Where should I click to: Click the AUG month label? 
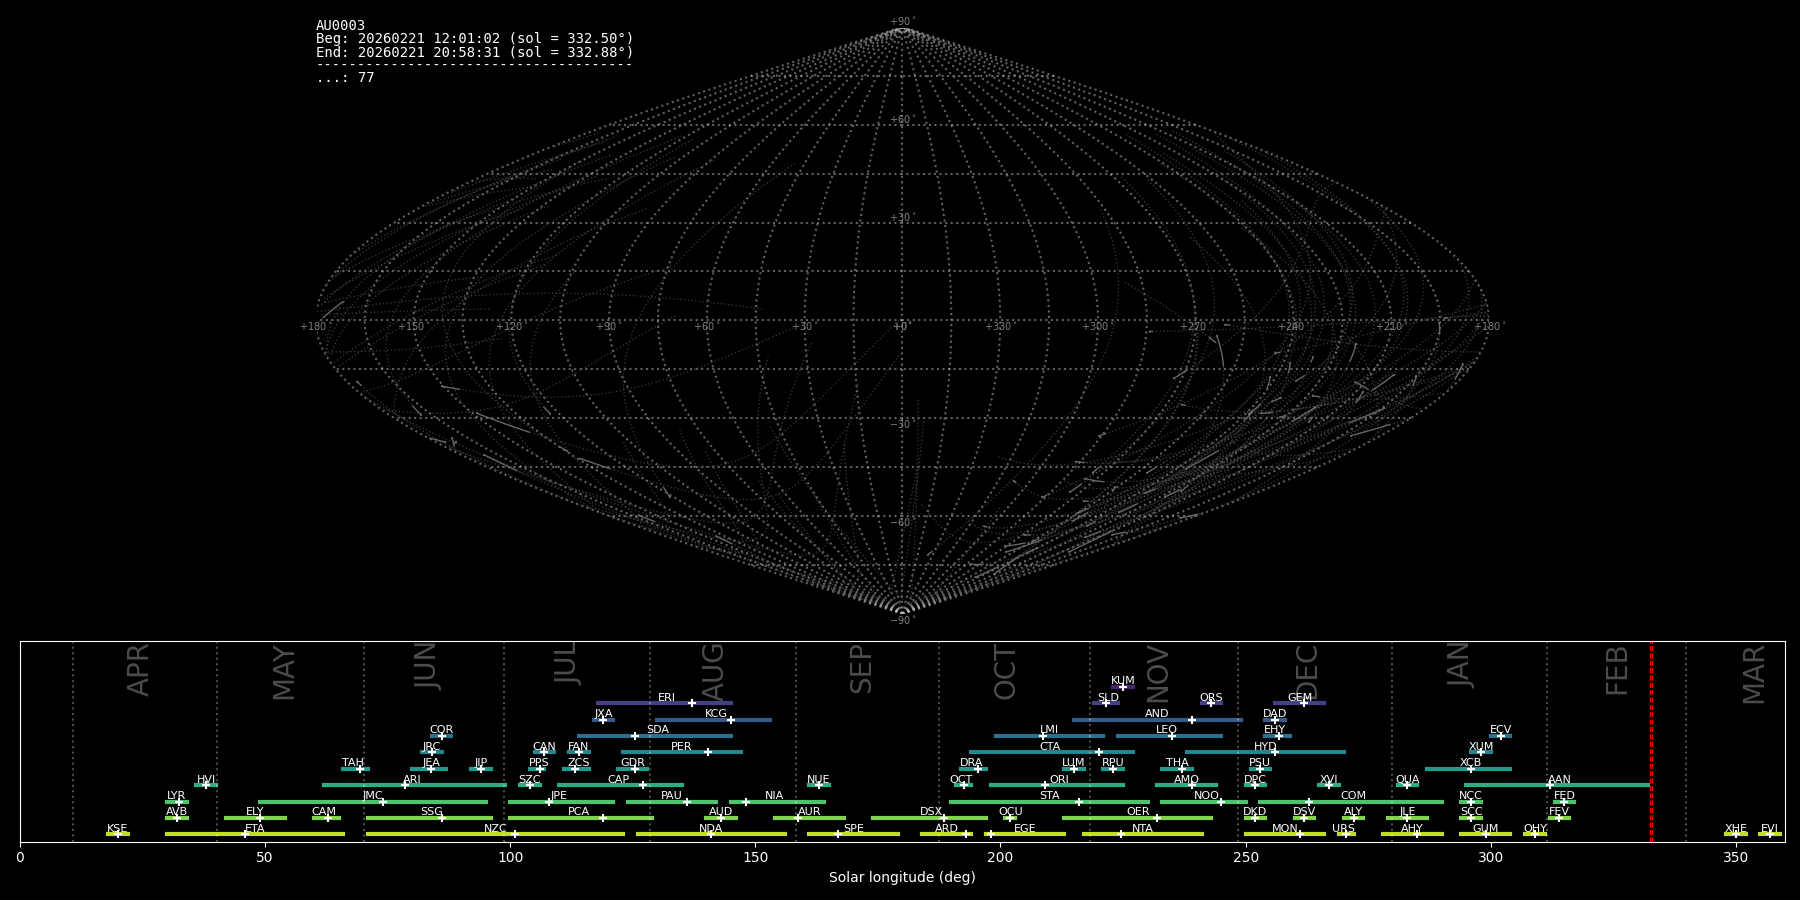[x=713, y=672]
